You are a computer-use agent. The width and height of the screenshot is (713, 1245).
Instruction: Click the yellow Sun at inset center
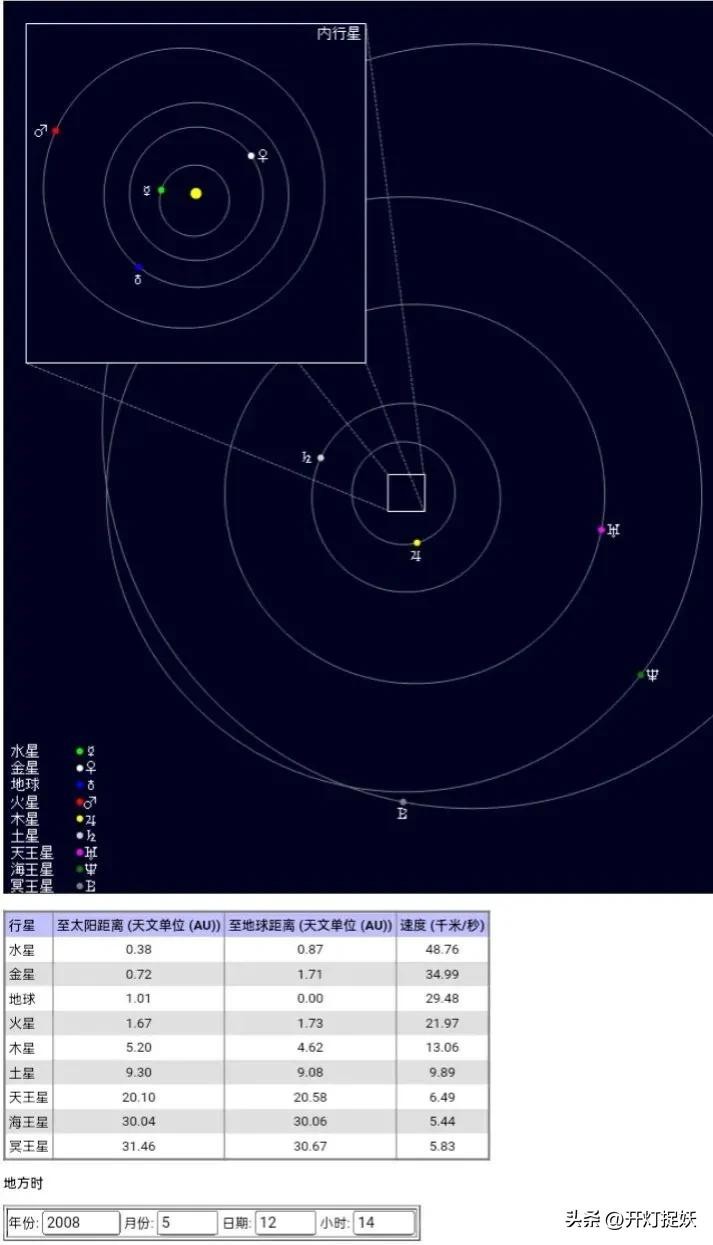point(196,193)
